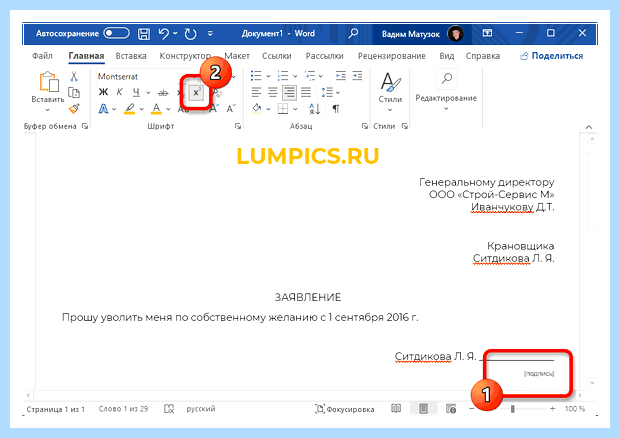The width and height of the screenshot is (620, 438).
Task: Open shading color dropdown arrow
Action: [x=268, y=109]
